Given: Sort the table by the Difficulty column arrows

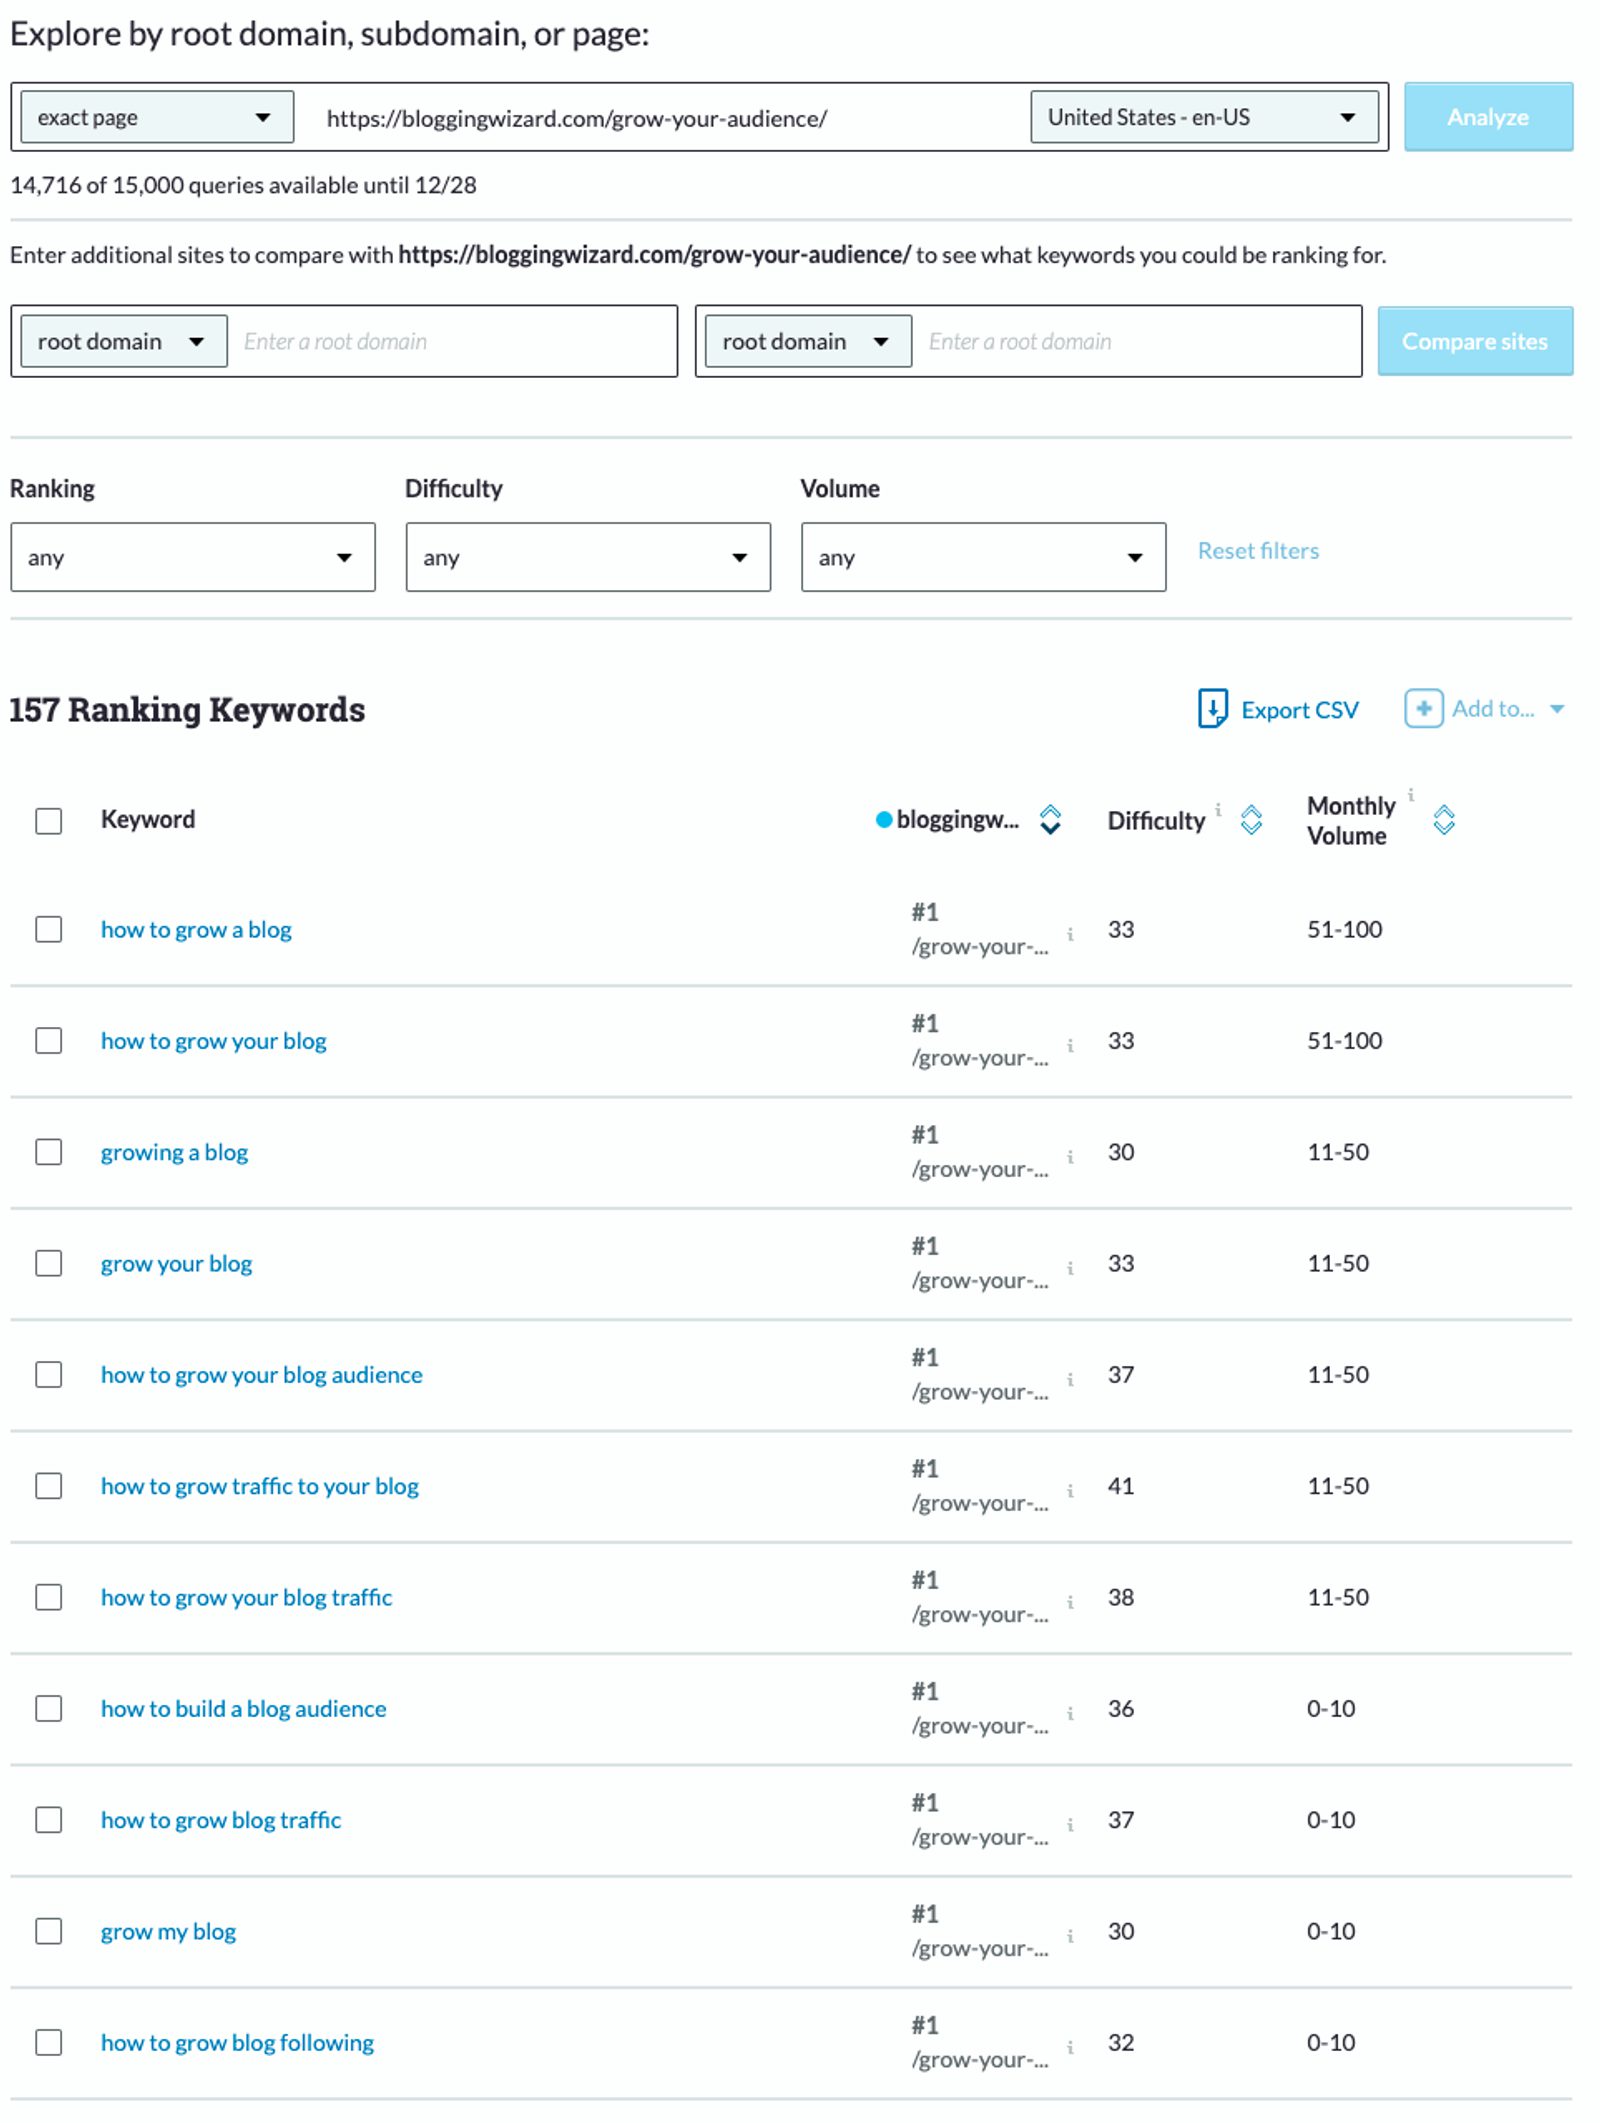Looking at the screenshot, I should click(x=1249, y=820).
